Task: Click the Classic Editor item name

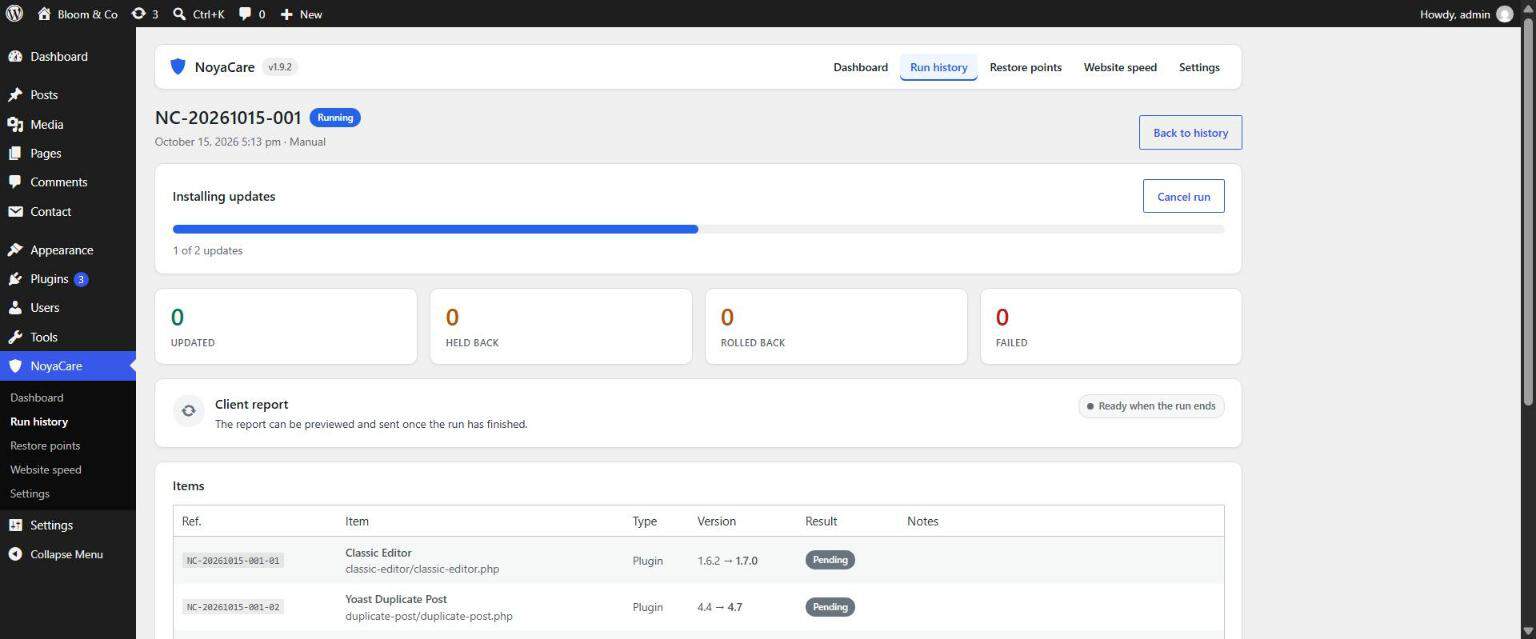Action: [x=378, y=553]
